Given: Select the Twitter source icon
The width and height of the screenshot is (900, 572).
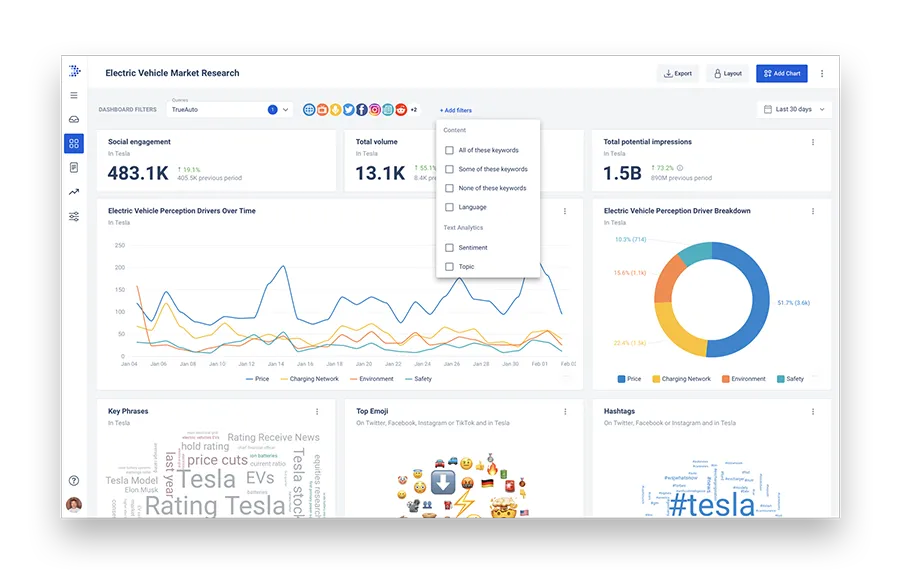Looking at the screenshot, I should [348, 110].
